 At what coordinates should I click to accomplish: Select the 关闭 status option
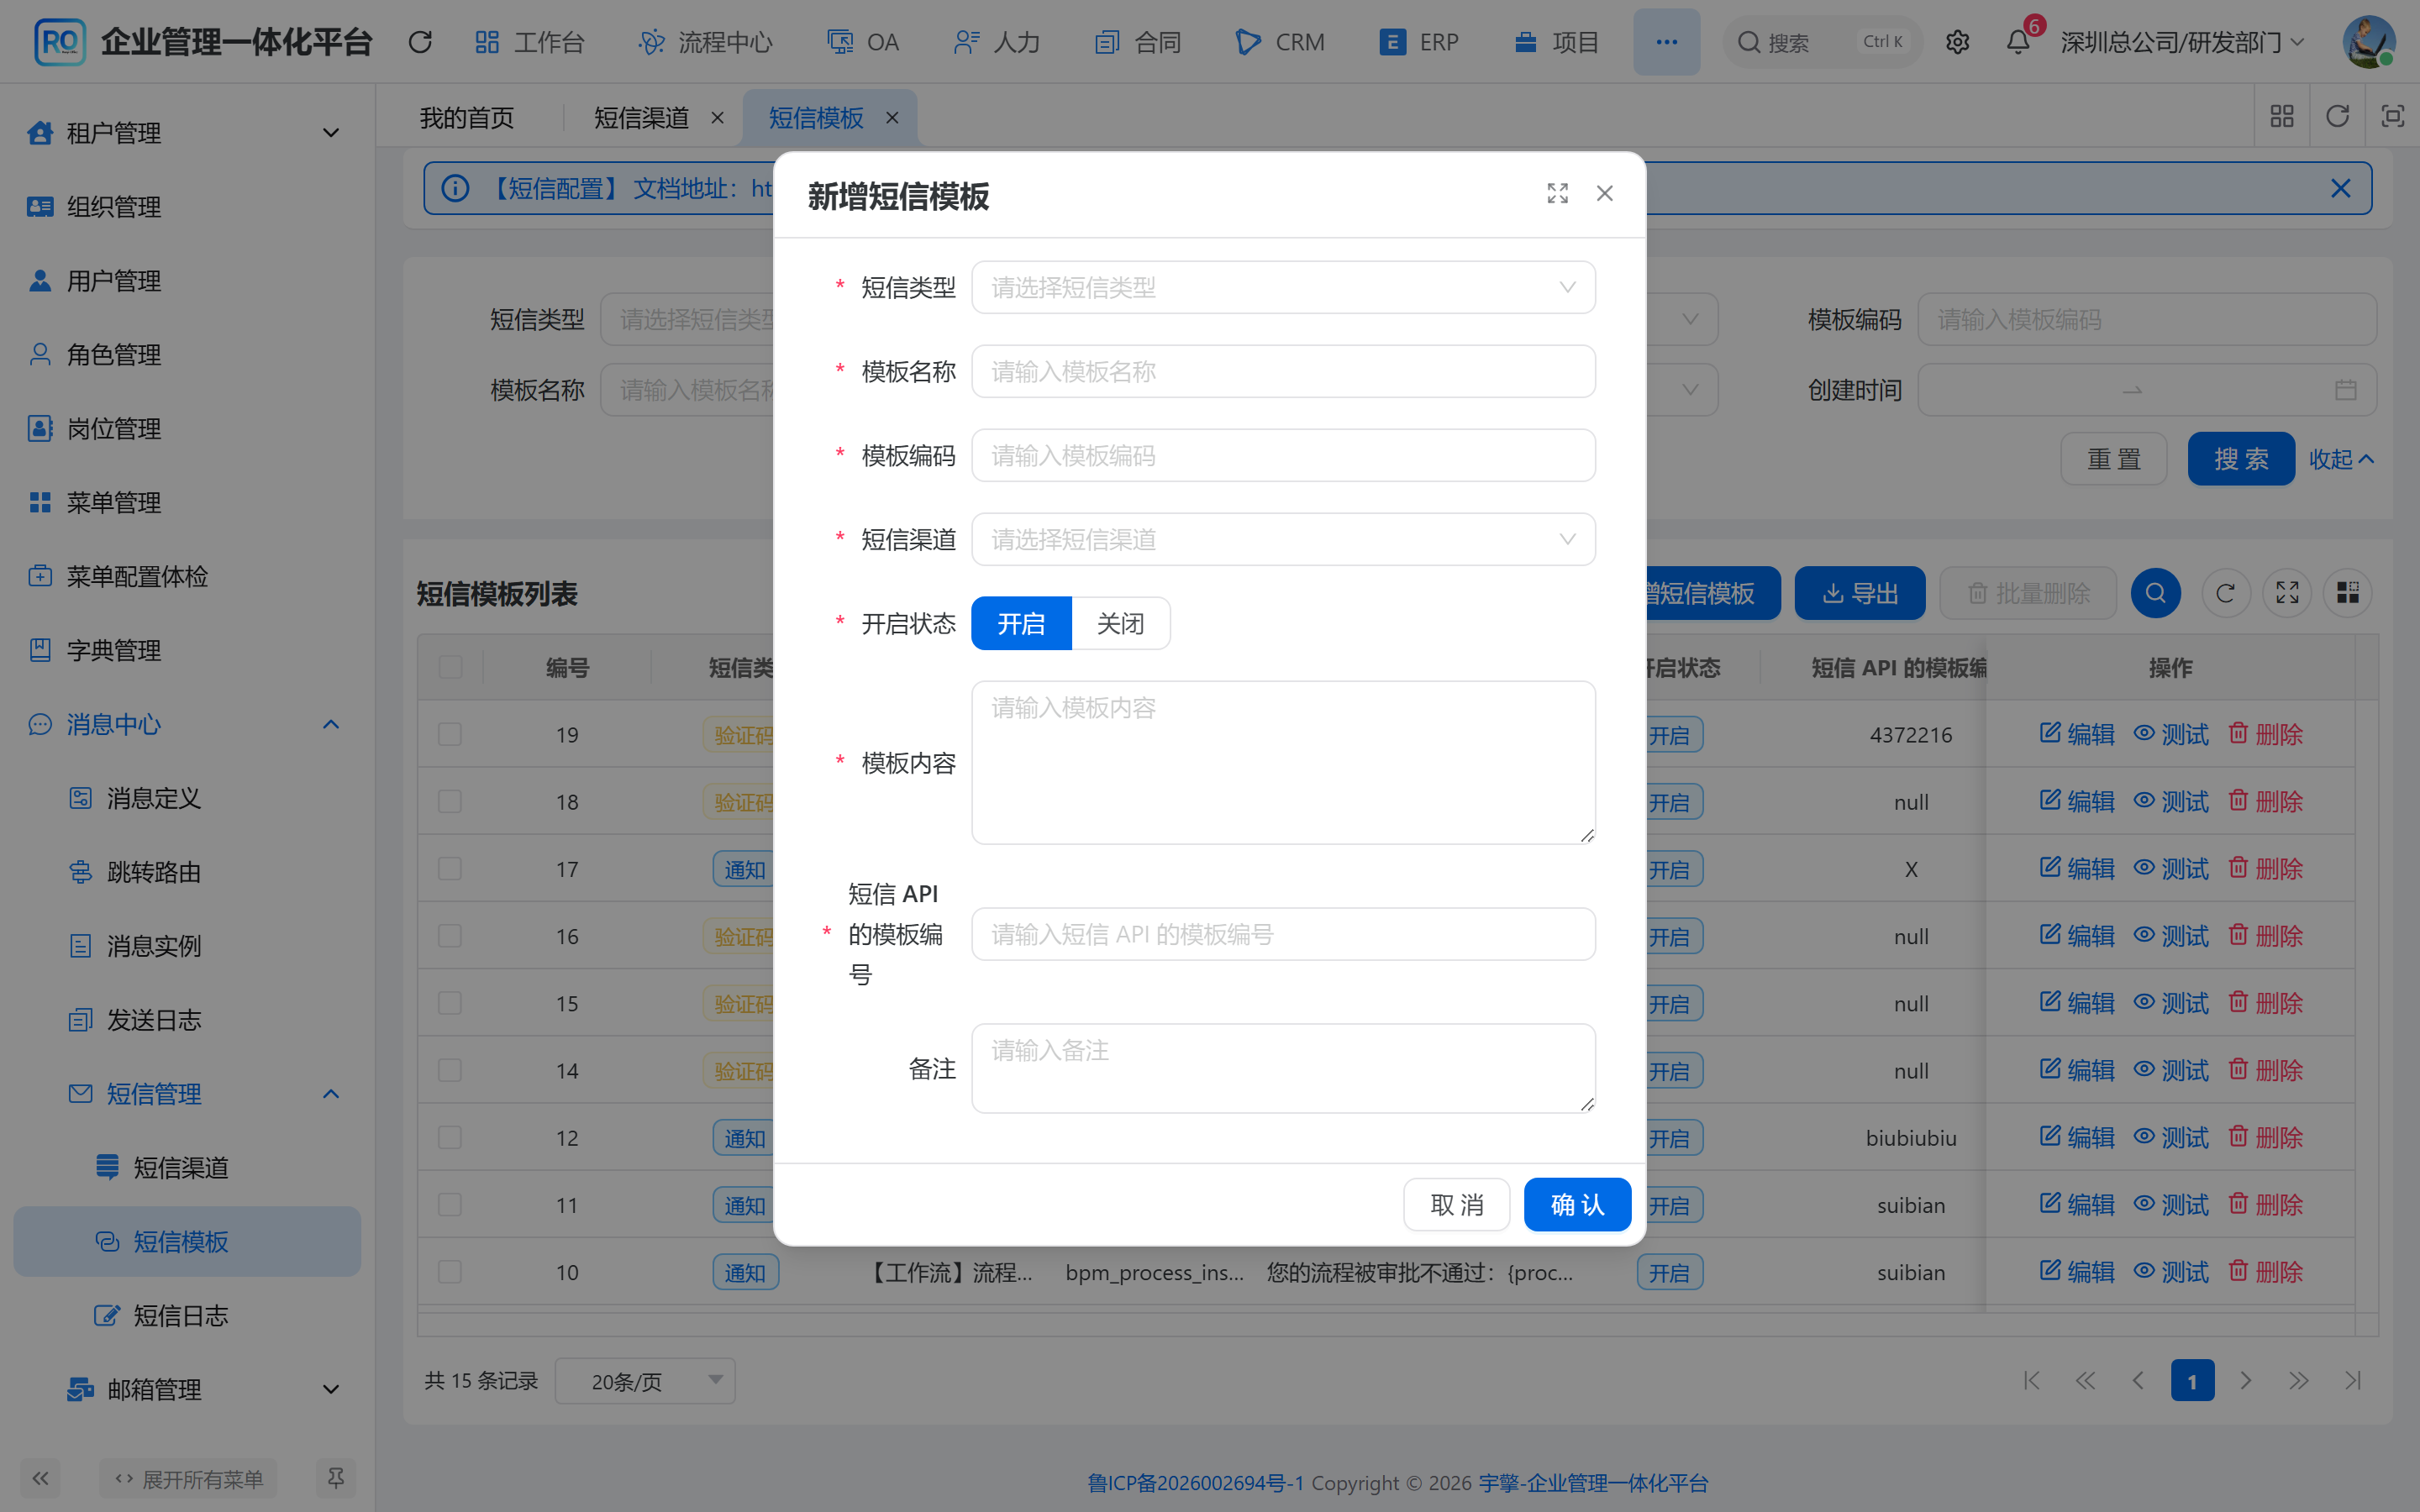[1120, 623]
